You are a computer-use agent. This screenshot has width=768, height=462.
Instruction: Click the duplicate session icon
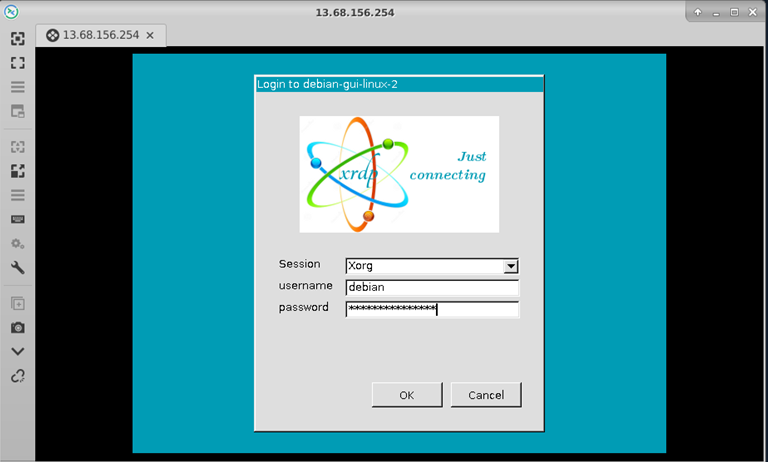point(18,304)
